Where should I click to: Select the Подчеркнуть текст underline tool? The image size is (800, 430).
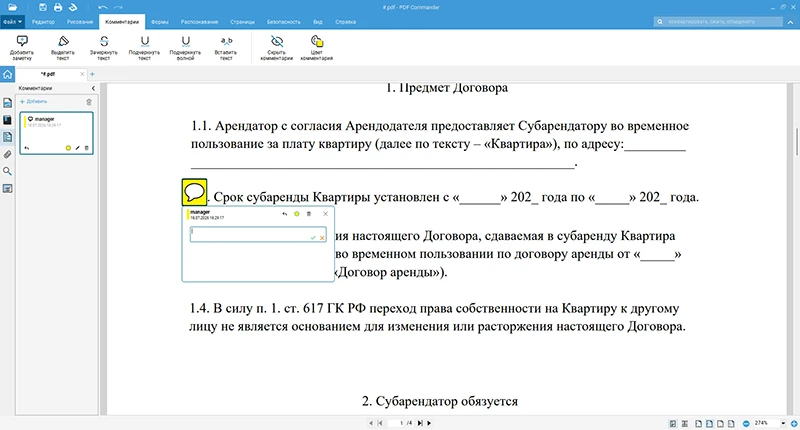pyautogui.click(x=144, y=48)
